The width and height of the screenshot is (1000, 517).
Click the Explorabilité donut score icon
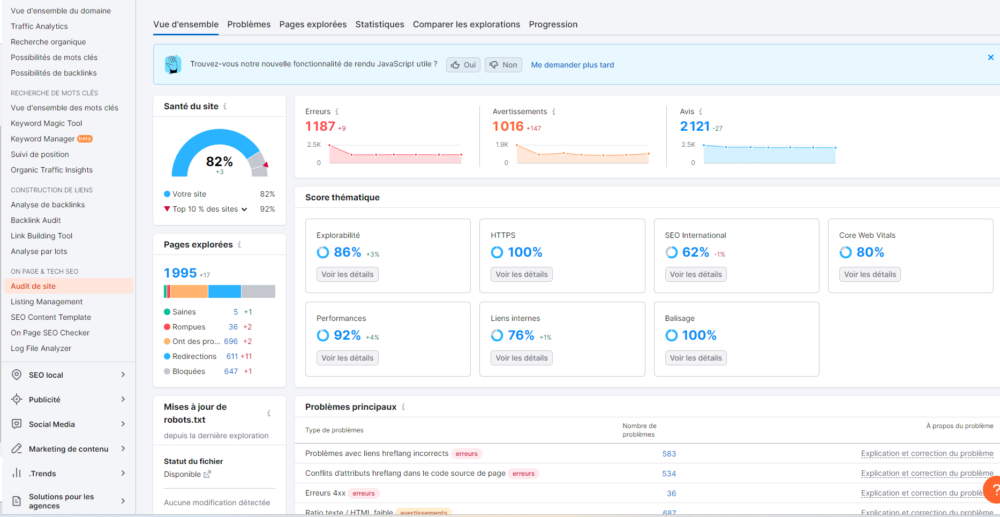tap(323, 252)
